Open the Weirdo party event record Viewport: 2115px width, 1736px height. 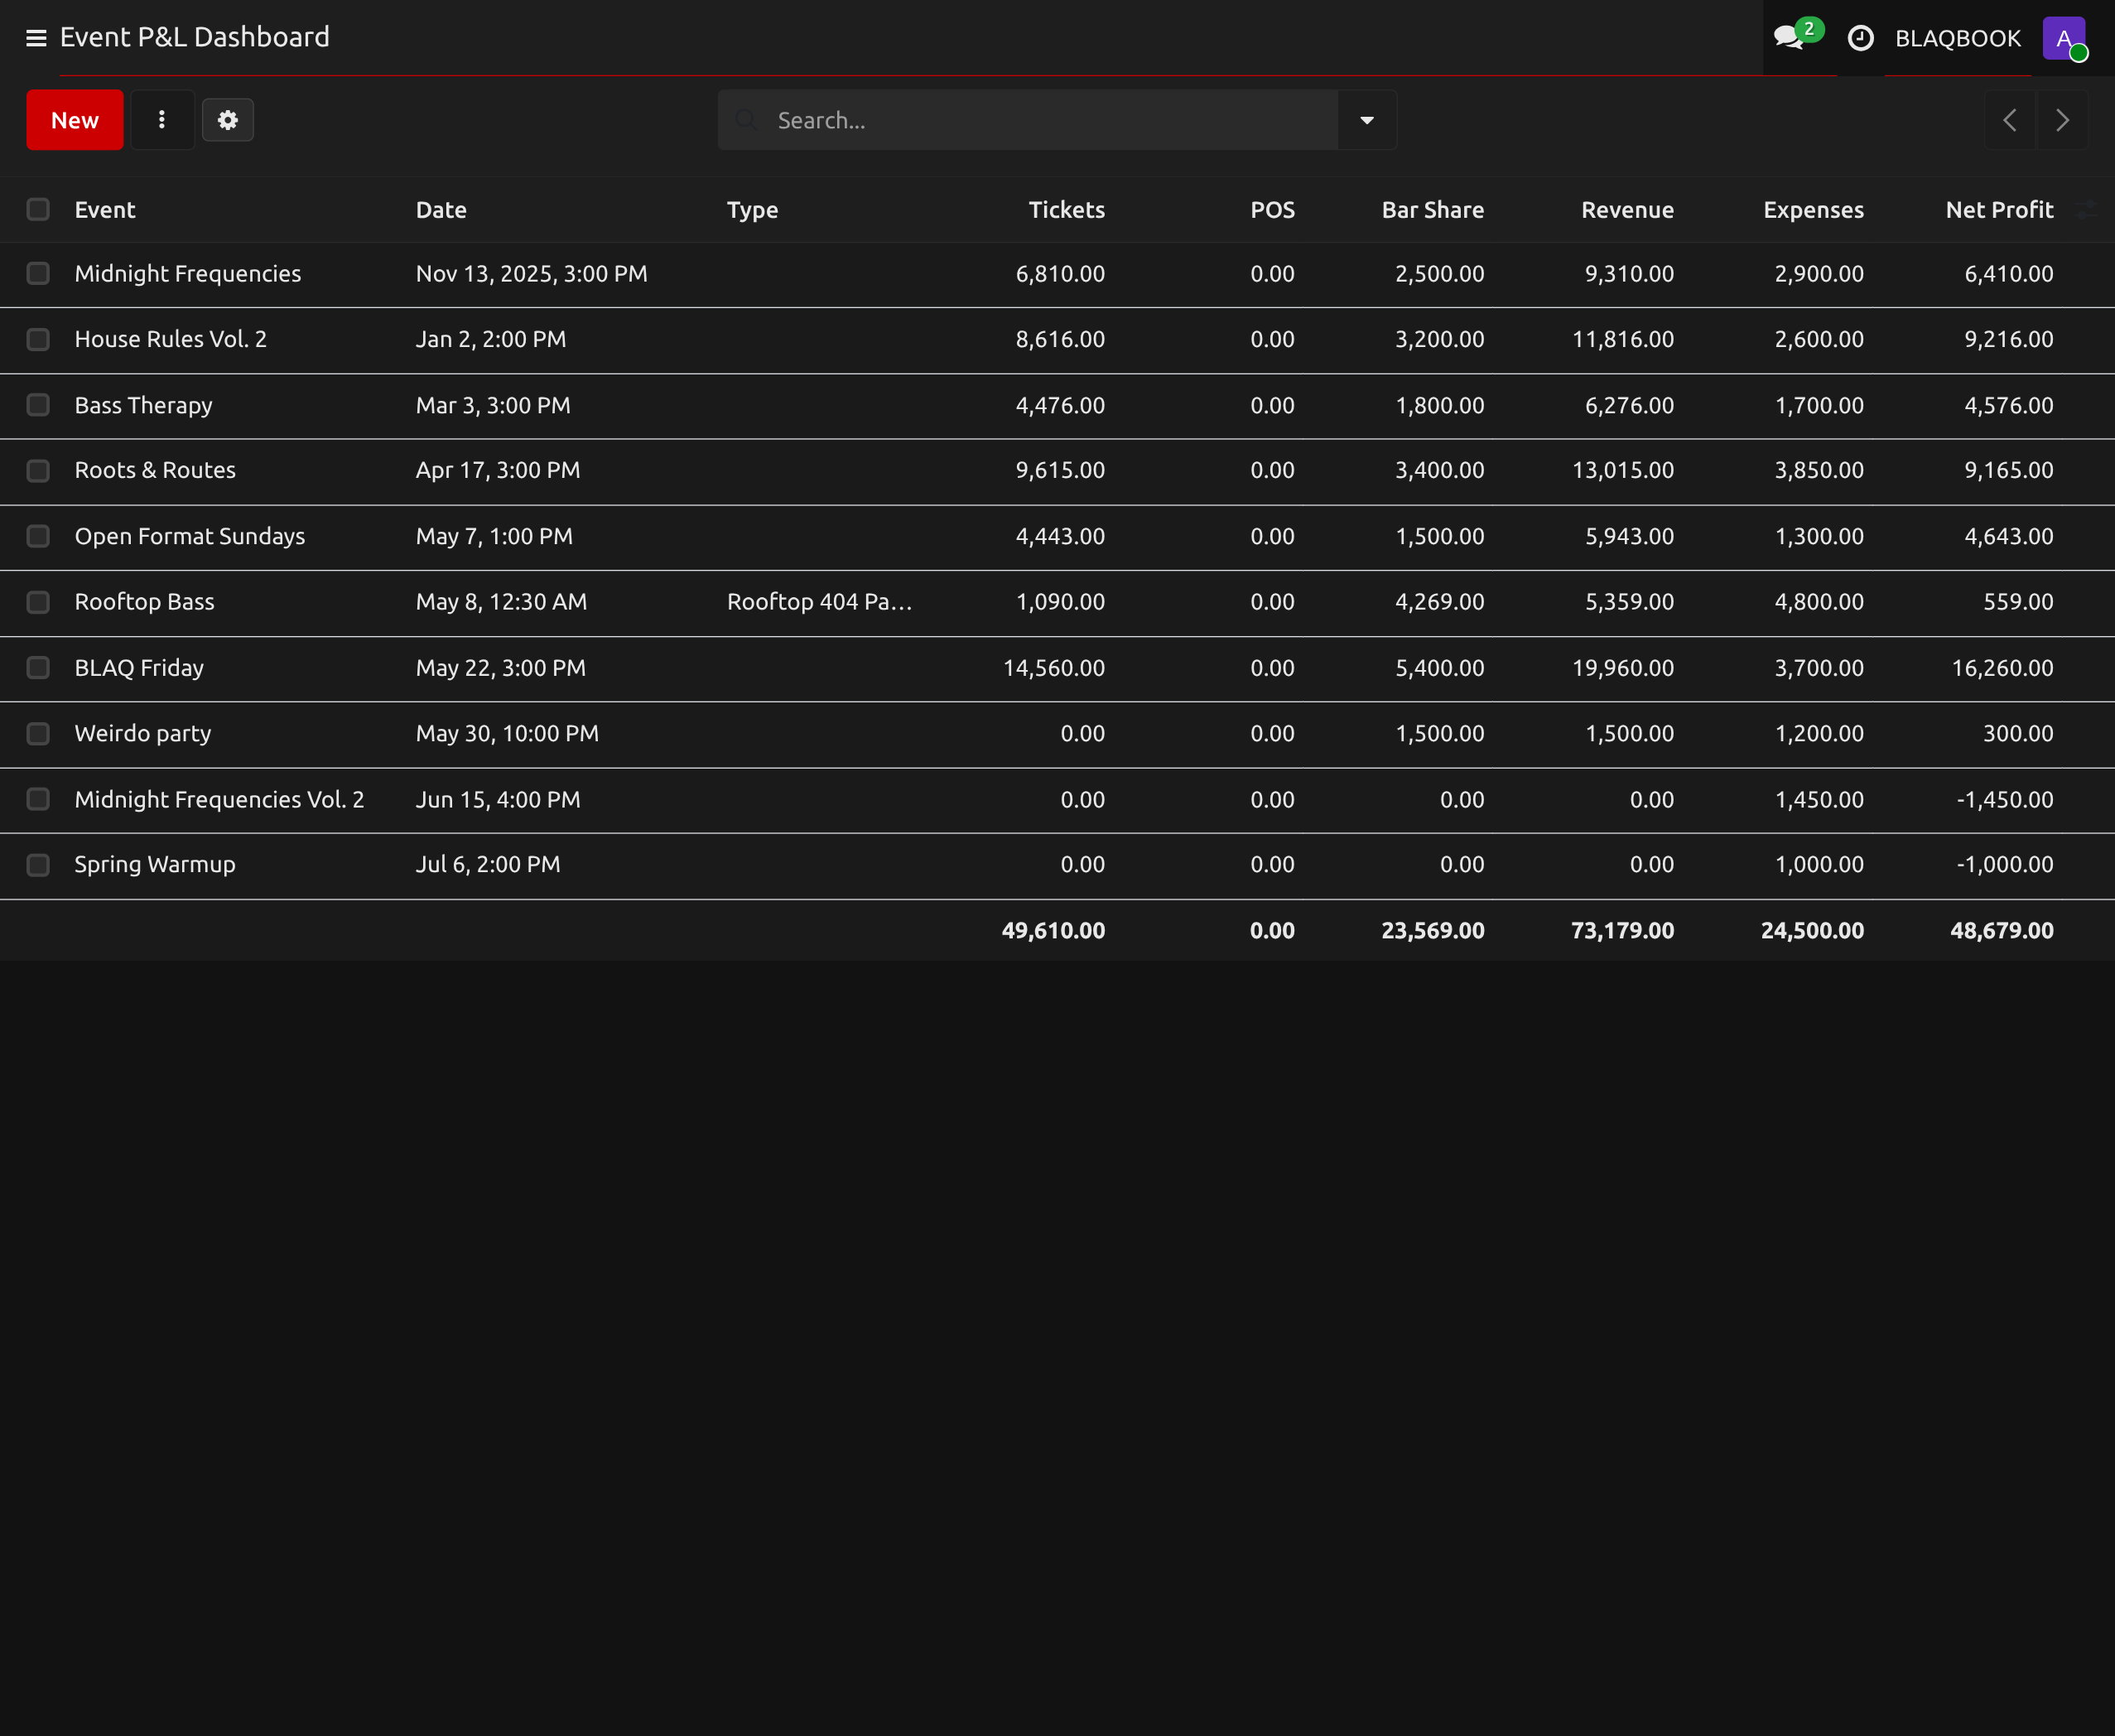pyautogui.click(x=143, y=733)
